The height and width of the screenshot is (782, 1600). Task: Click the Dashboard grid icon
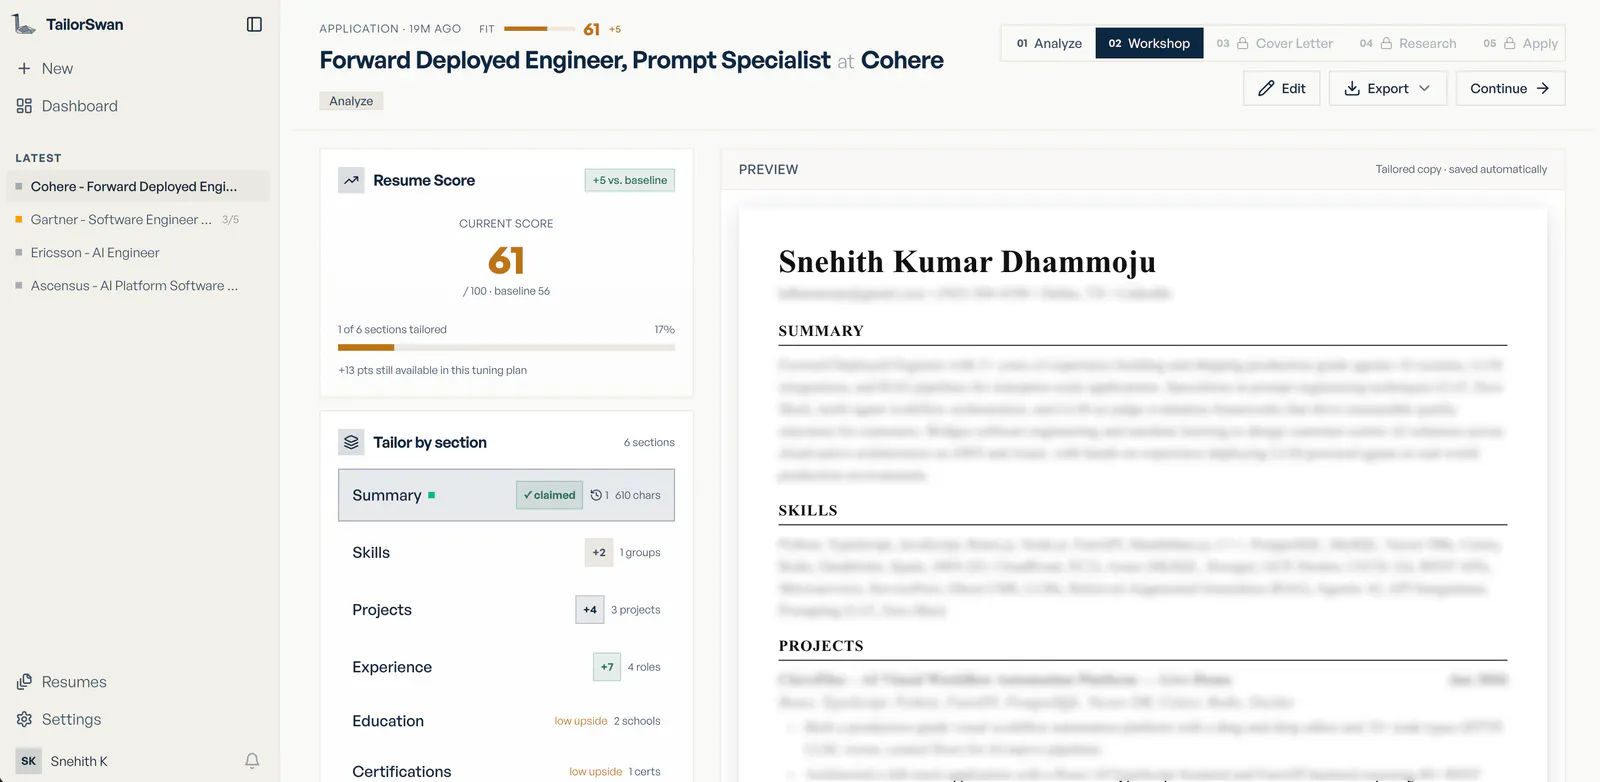[x=24, y=106]
